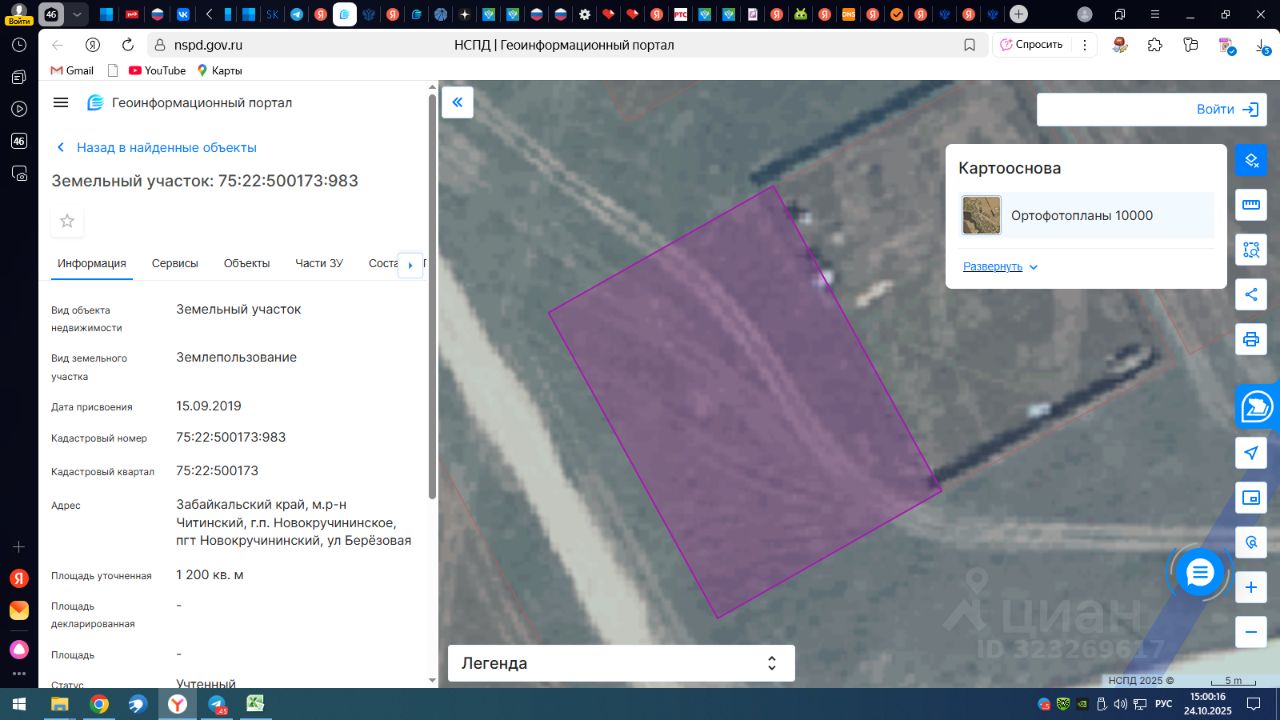
Task: Zoom in the map with the plus button
Action: click(x=1251, y=587)
